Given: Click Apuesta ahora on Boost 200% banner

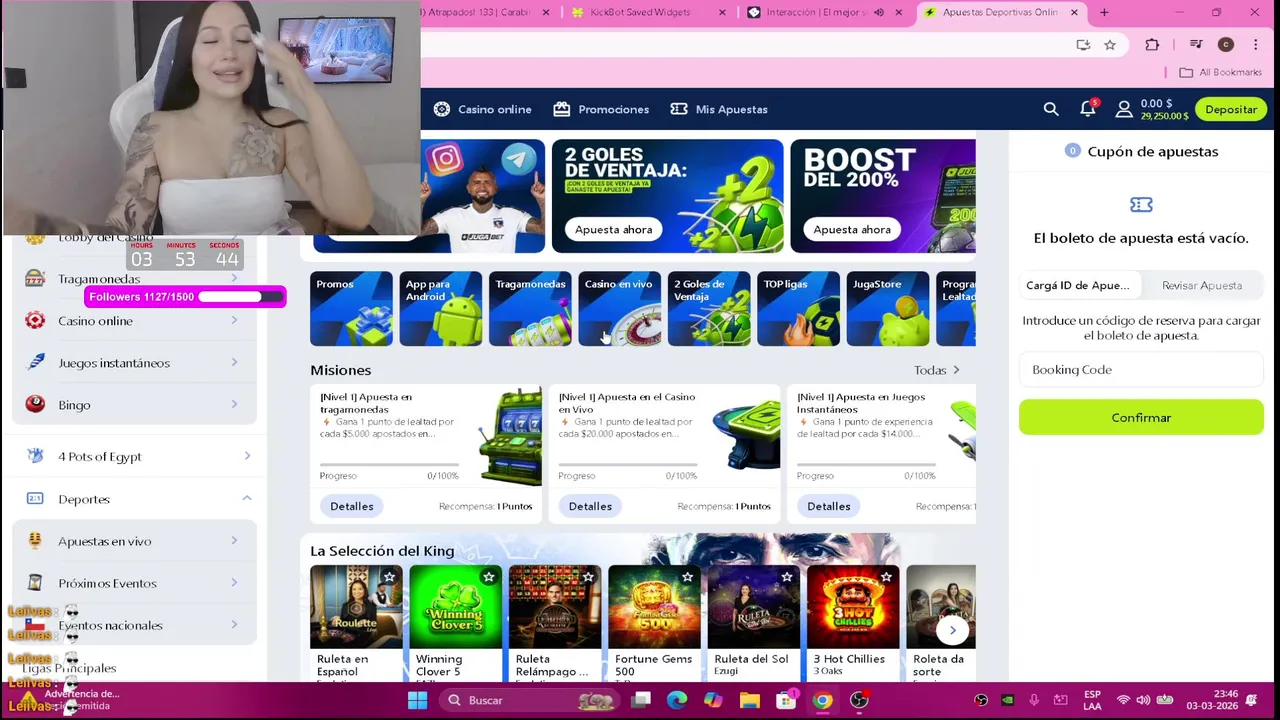Looking at the screenshot, I should [852, 229].
